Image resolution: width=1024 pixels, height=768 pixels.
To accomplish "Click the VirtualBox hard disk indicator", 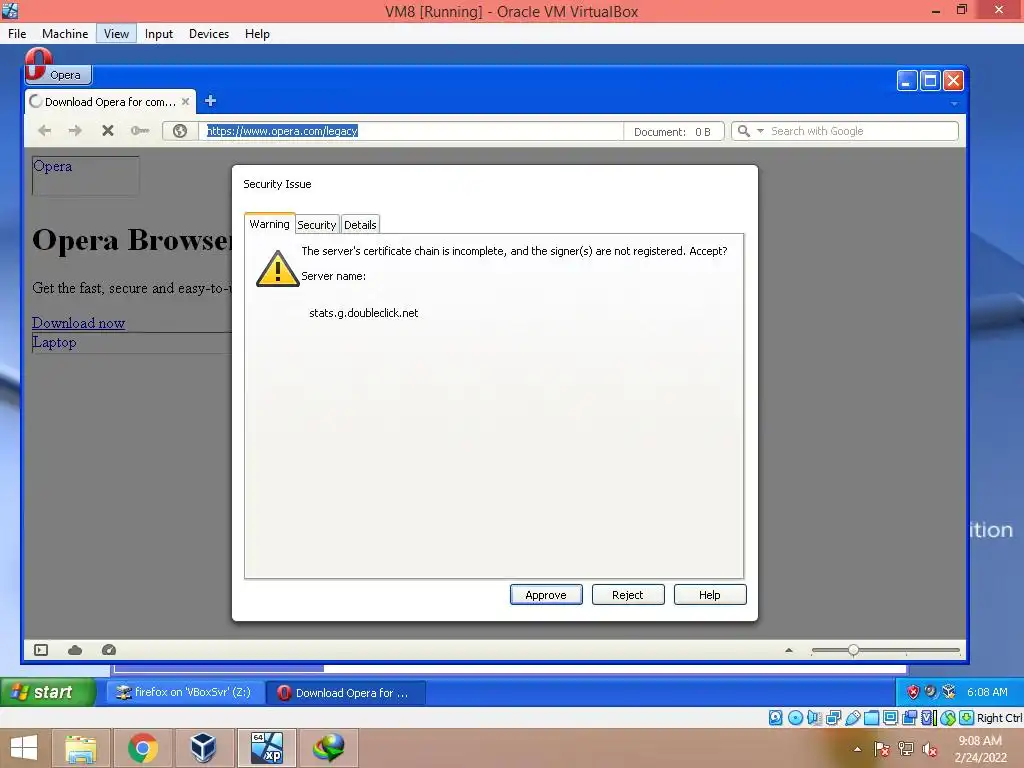I will tap(776, 718).
